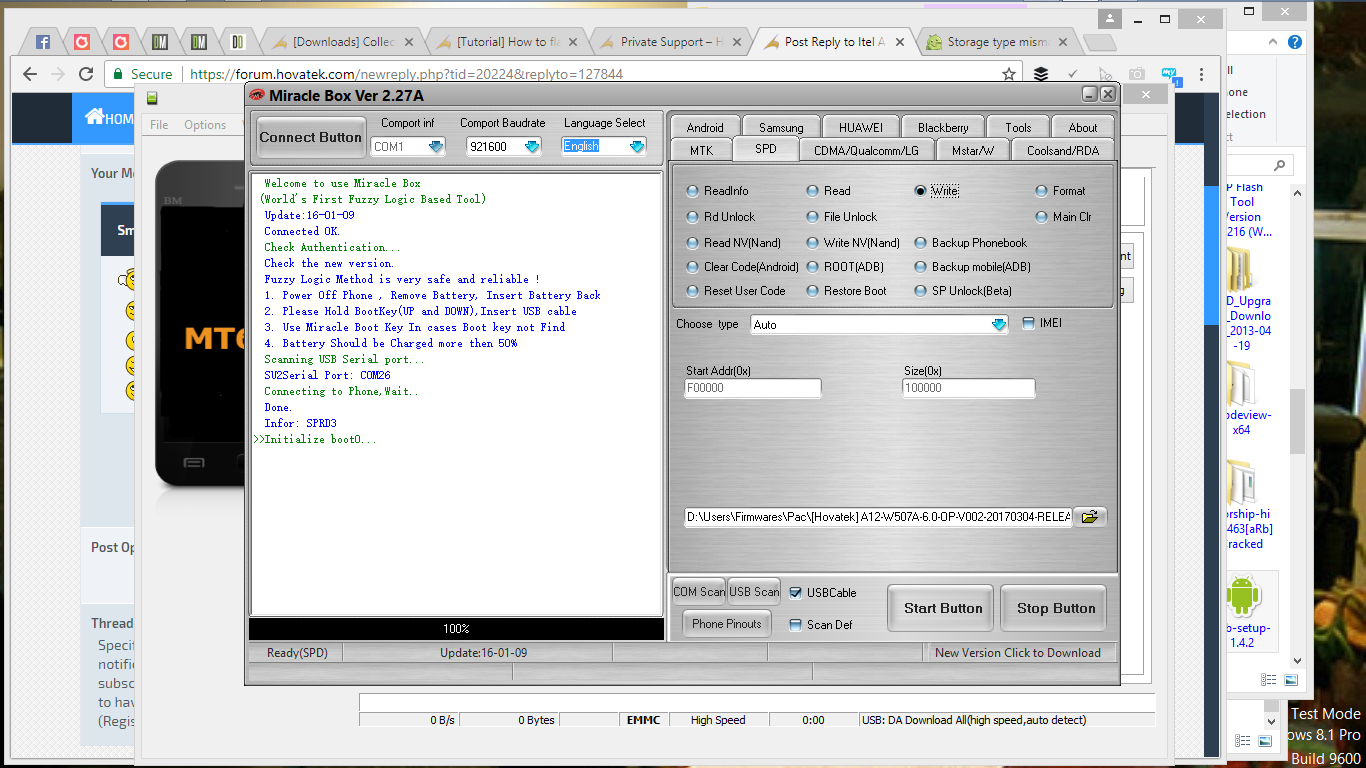Open the HUAWEI tab
1366x768 pixels.
tap(861, 127)
